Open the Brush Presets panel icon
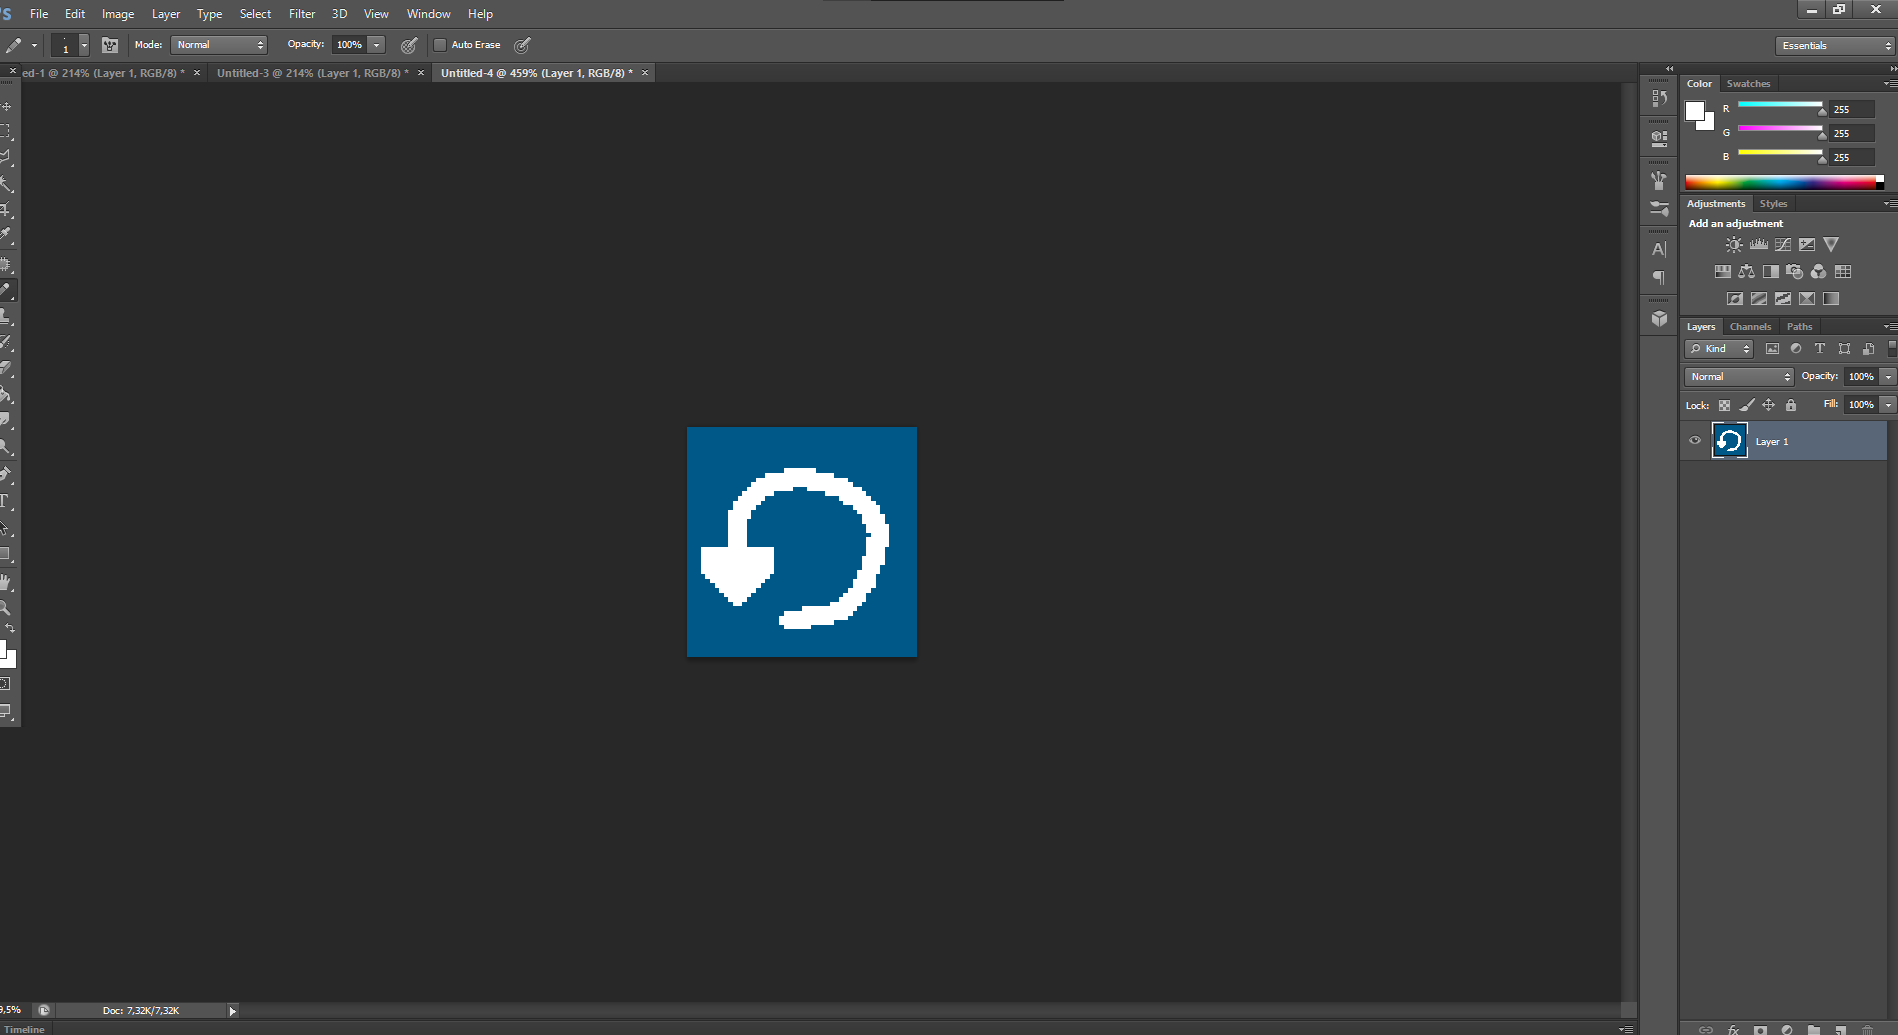1898x1035 pixels. pos(1659,209)
